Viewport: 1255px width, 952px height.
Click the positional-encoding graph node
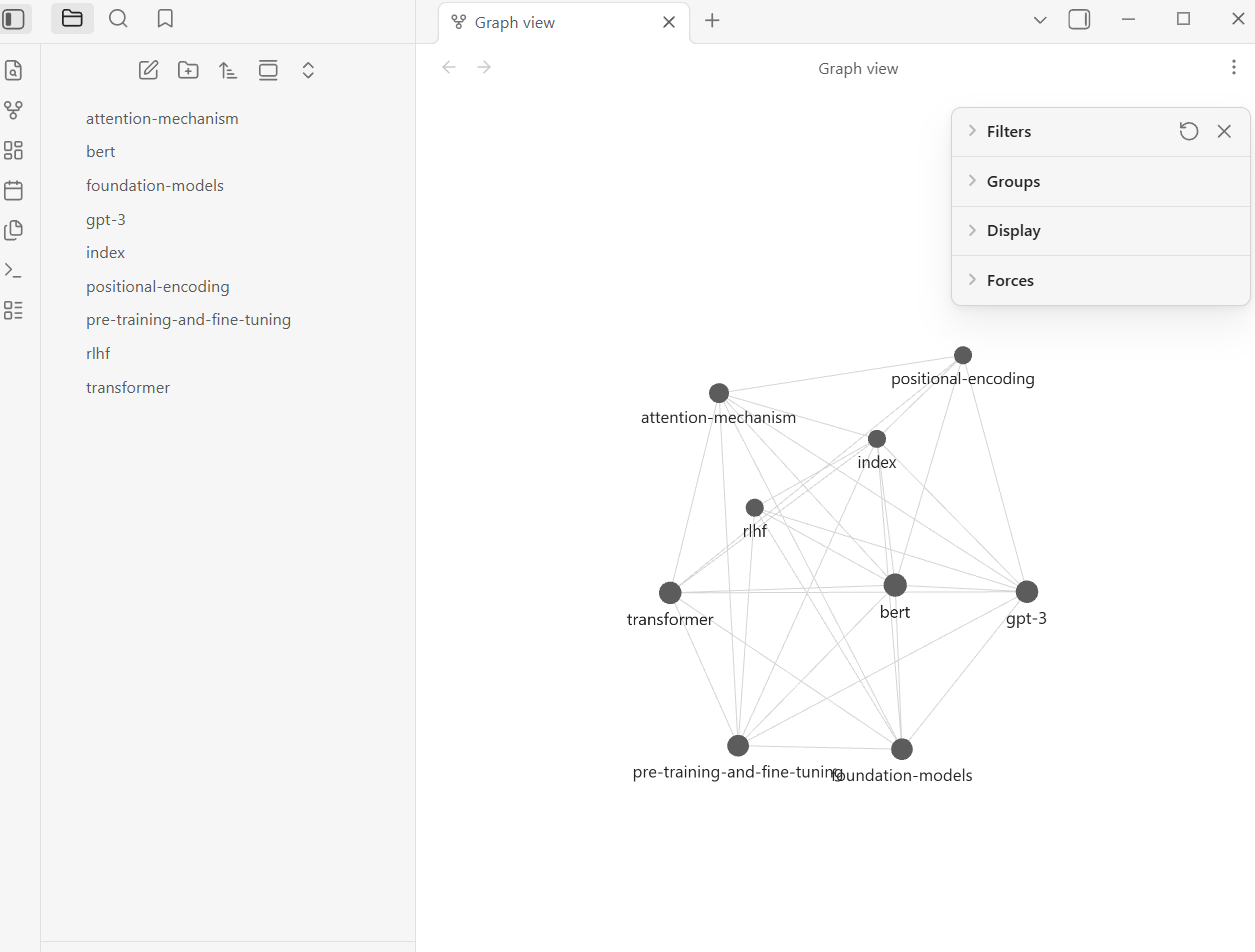(x=963, y=355)
